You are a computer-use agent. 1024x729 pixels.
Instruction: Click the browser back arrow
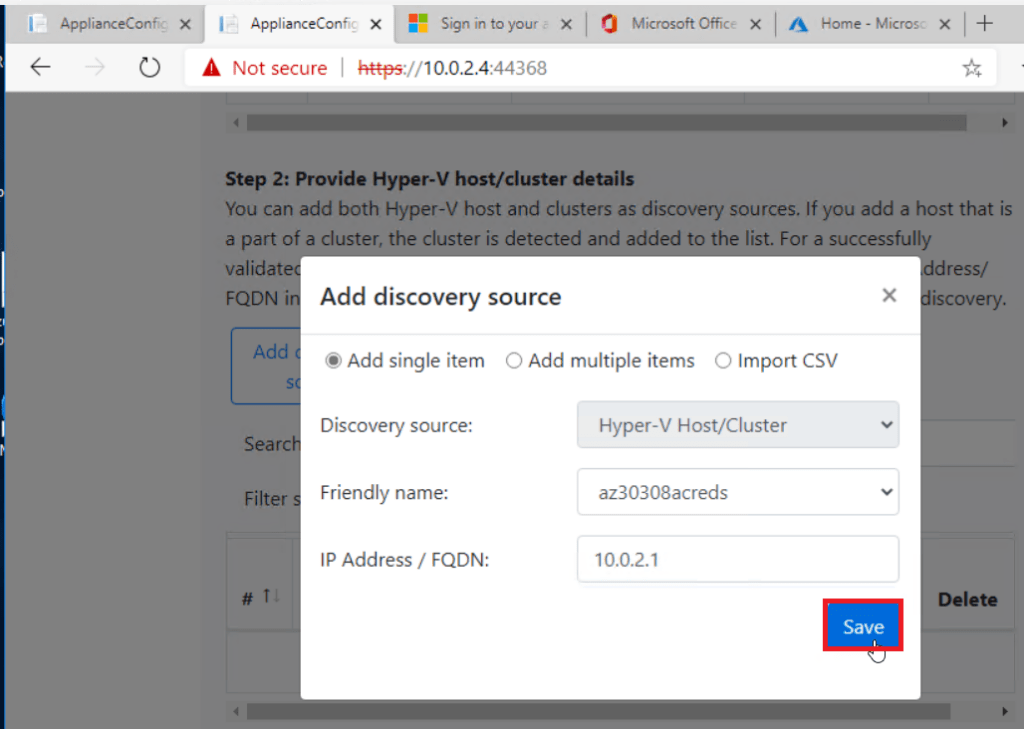coord(40,67)
